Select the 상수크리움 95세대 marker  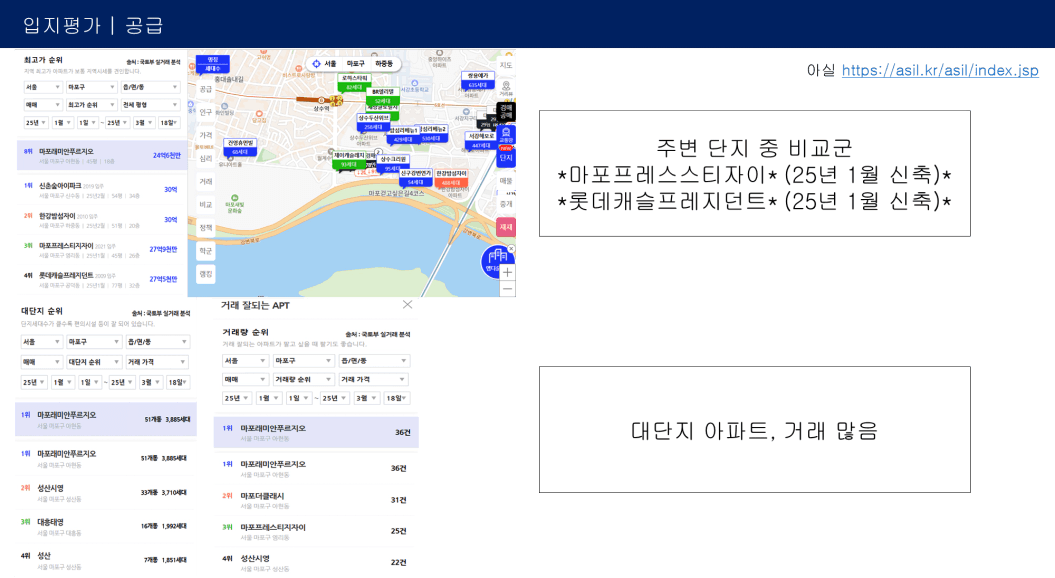click(x=393, y=164)
